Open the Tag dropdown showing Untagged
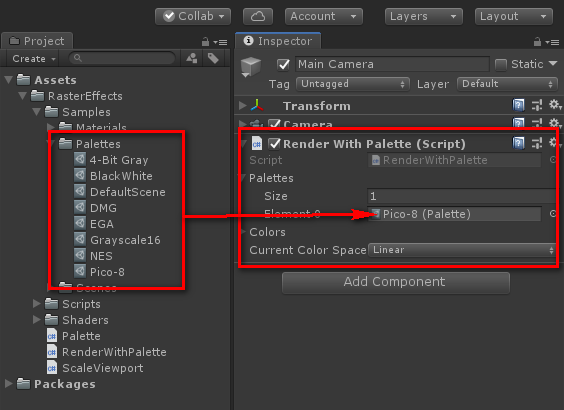This screenshot has width=564, height=410. [353, 84]
